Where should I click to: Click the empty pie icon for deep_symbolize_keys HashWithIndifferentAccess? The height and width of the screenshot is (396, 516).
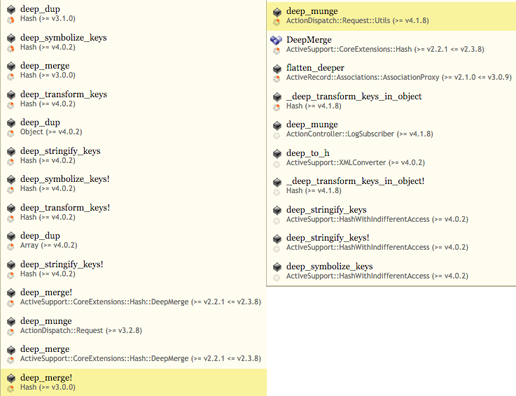[x=277, y=277]
